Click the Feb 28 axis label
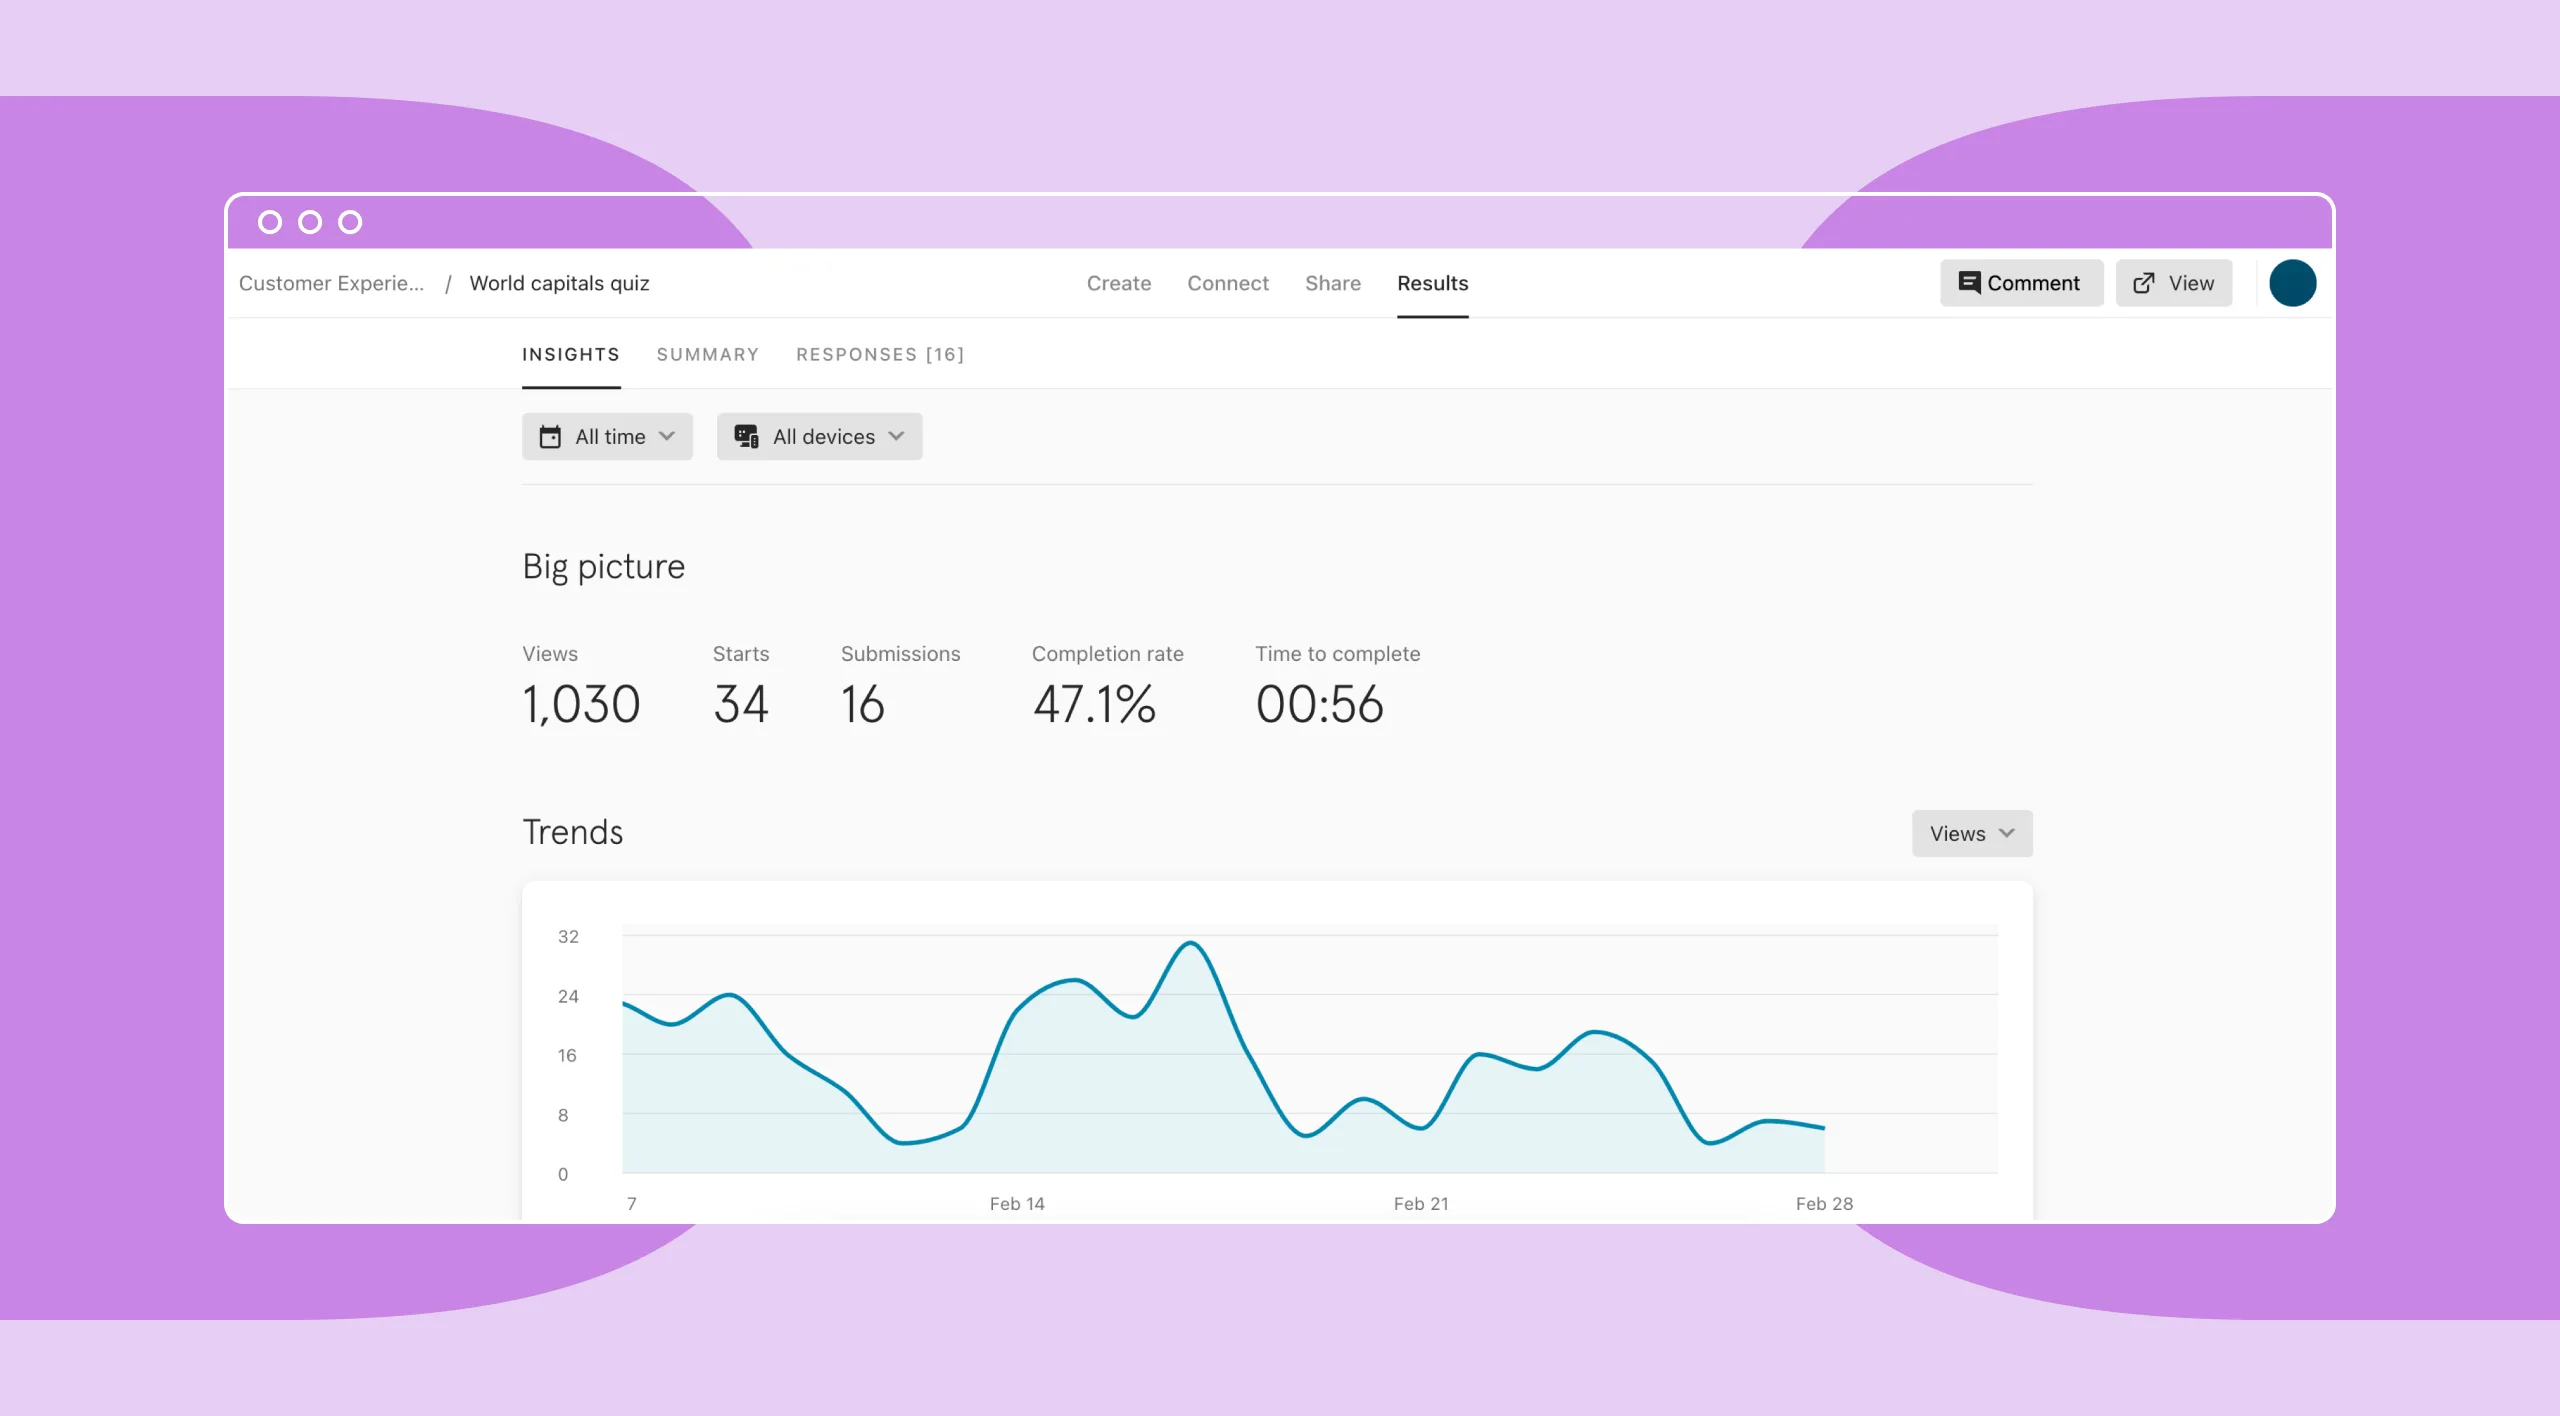The width and height of the screenshot is (2560, 1416). tap(1824, 1204)
